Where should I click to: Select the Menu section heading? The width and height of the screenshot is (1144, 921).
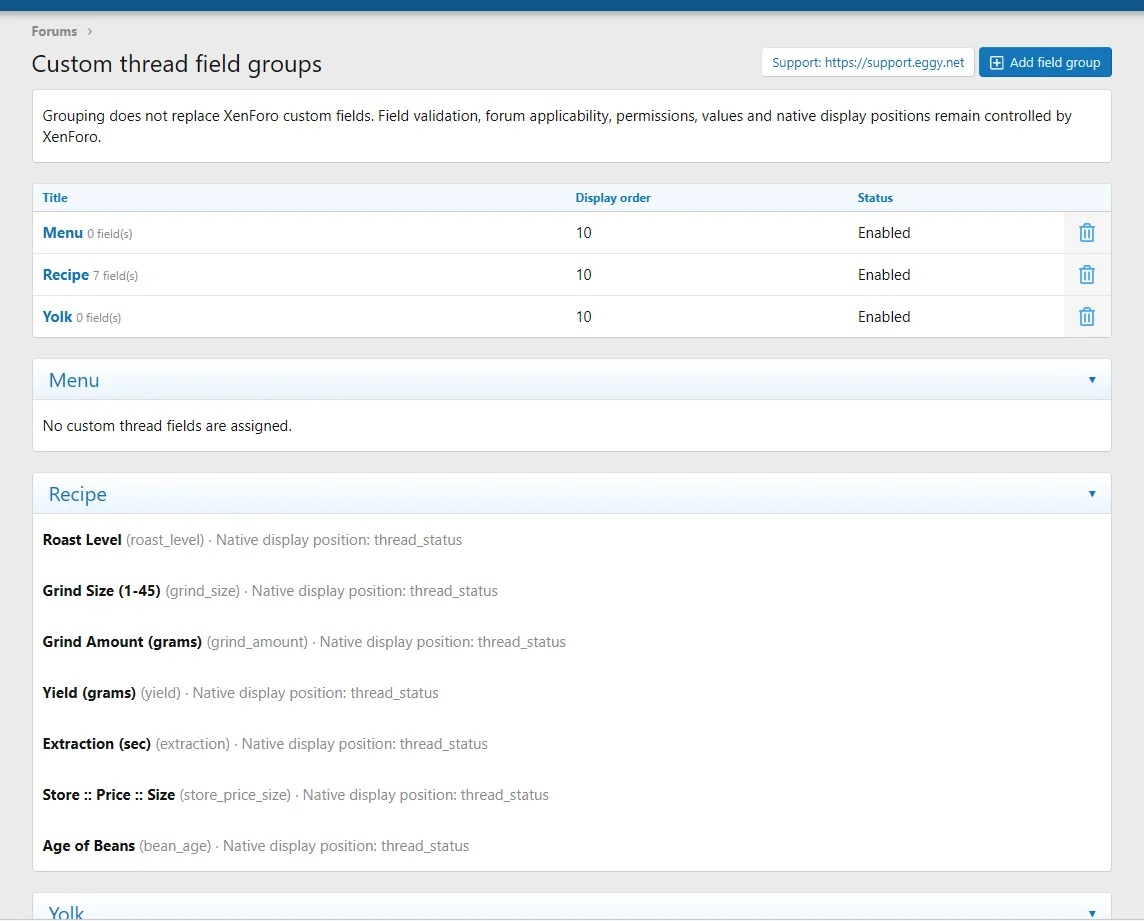click(x=74, y=380)
